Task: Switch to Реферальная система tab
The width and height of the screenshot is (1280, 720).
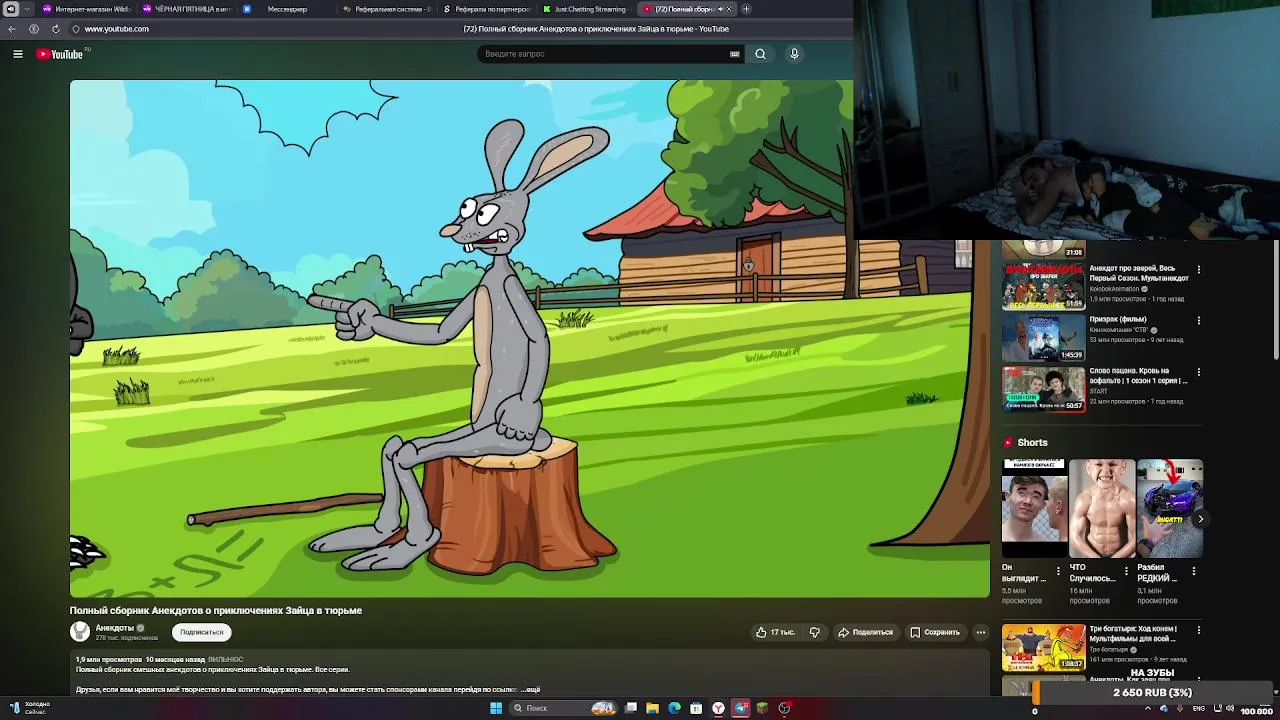Action: [x=386, y=9]
